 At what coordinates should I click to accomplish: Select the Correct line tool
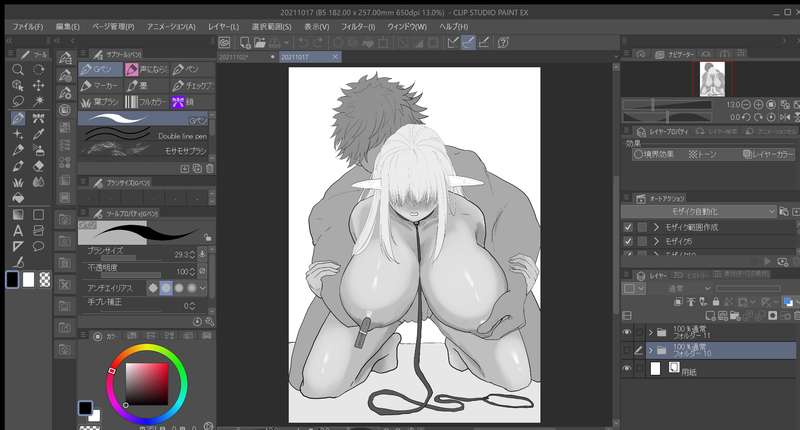(18, 263)
